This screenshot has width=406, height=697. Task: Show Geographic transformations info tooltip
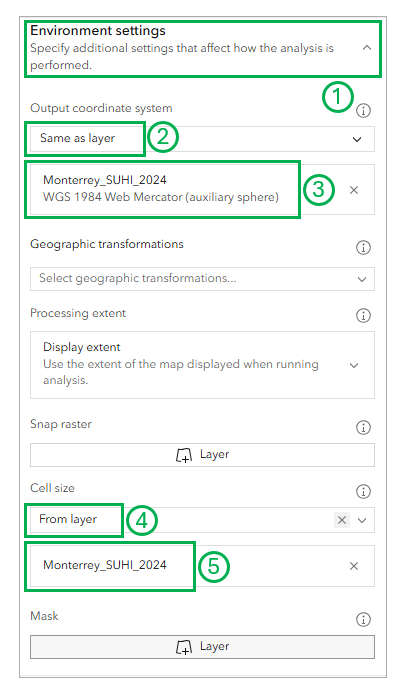tap(363, 248)
